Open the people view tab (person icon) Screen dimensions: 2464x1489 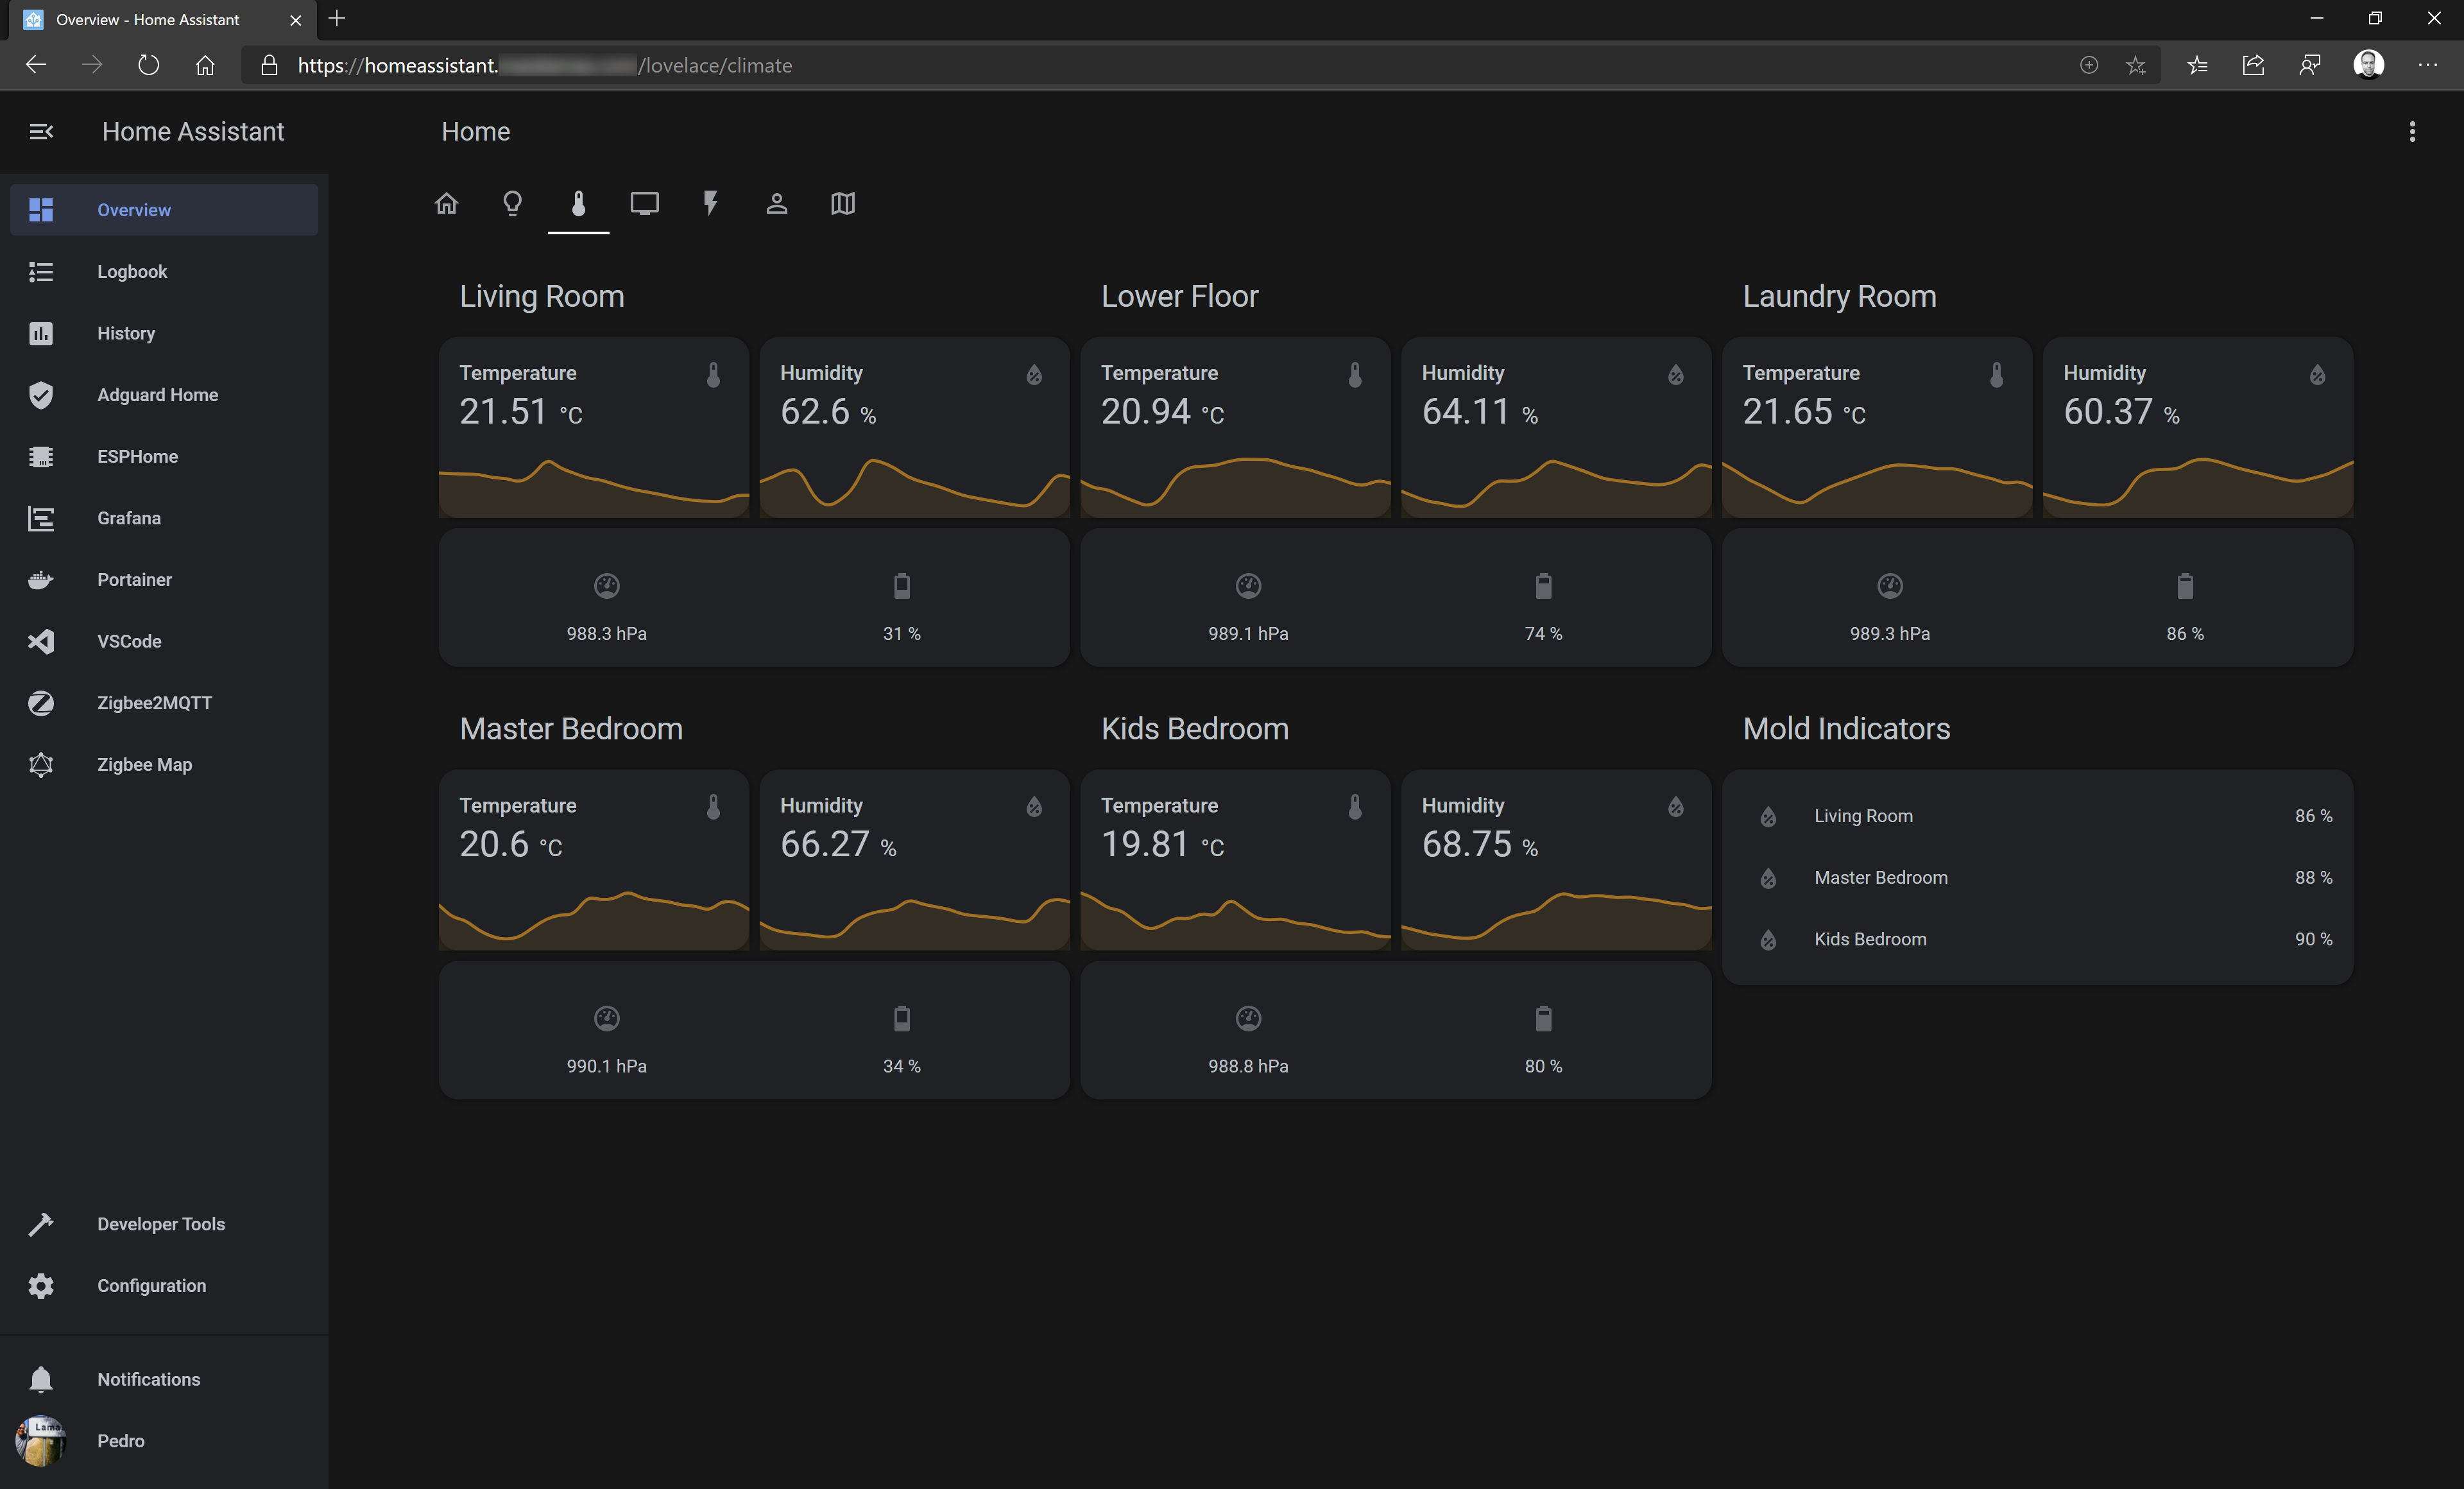tap(776, 204)
